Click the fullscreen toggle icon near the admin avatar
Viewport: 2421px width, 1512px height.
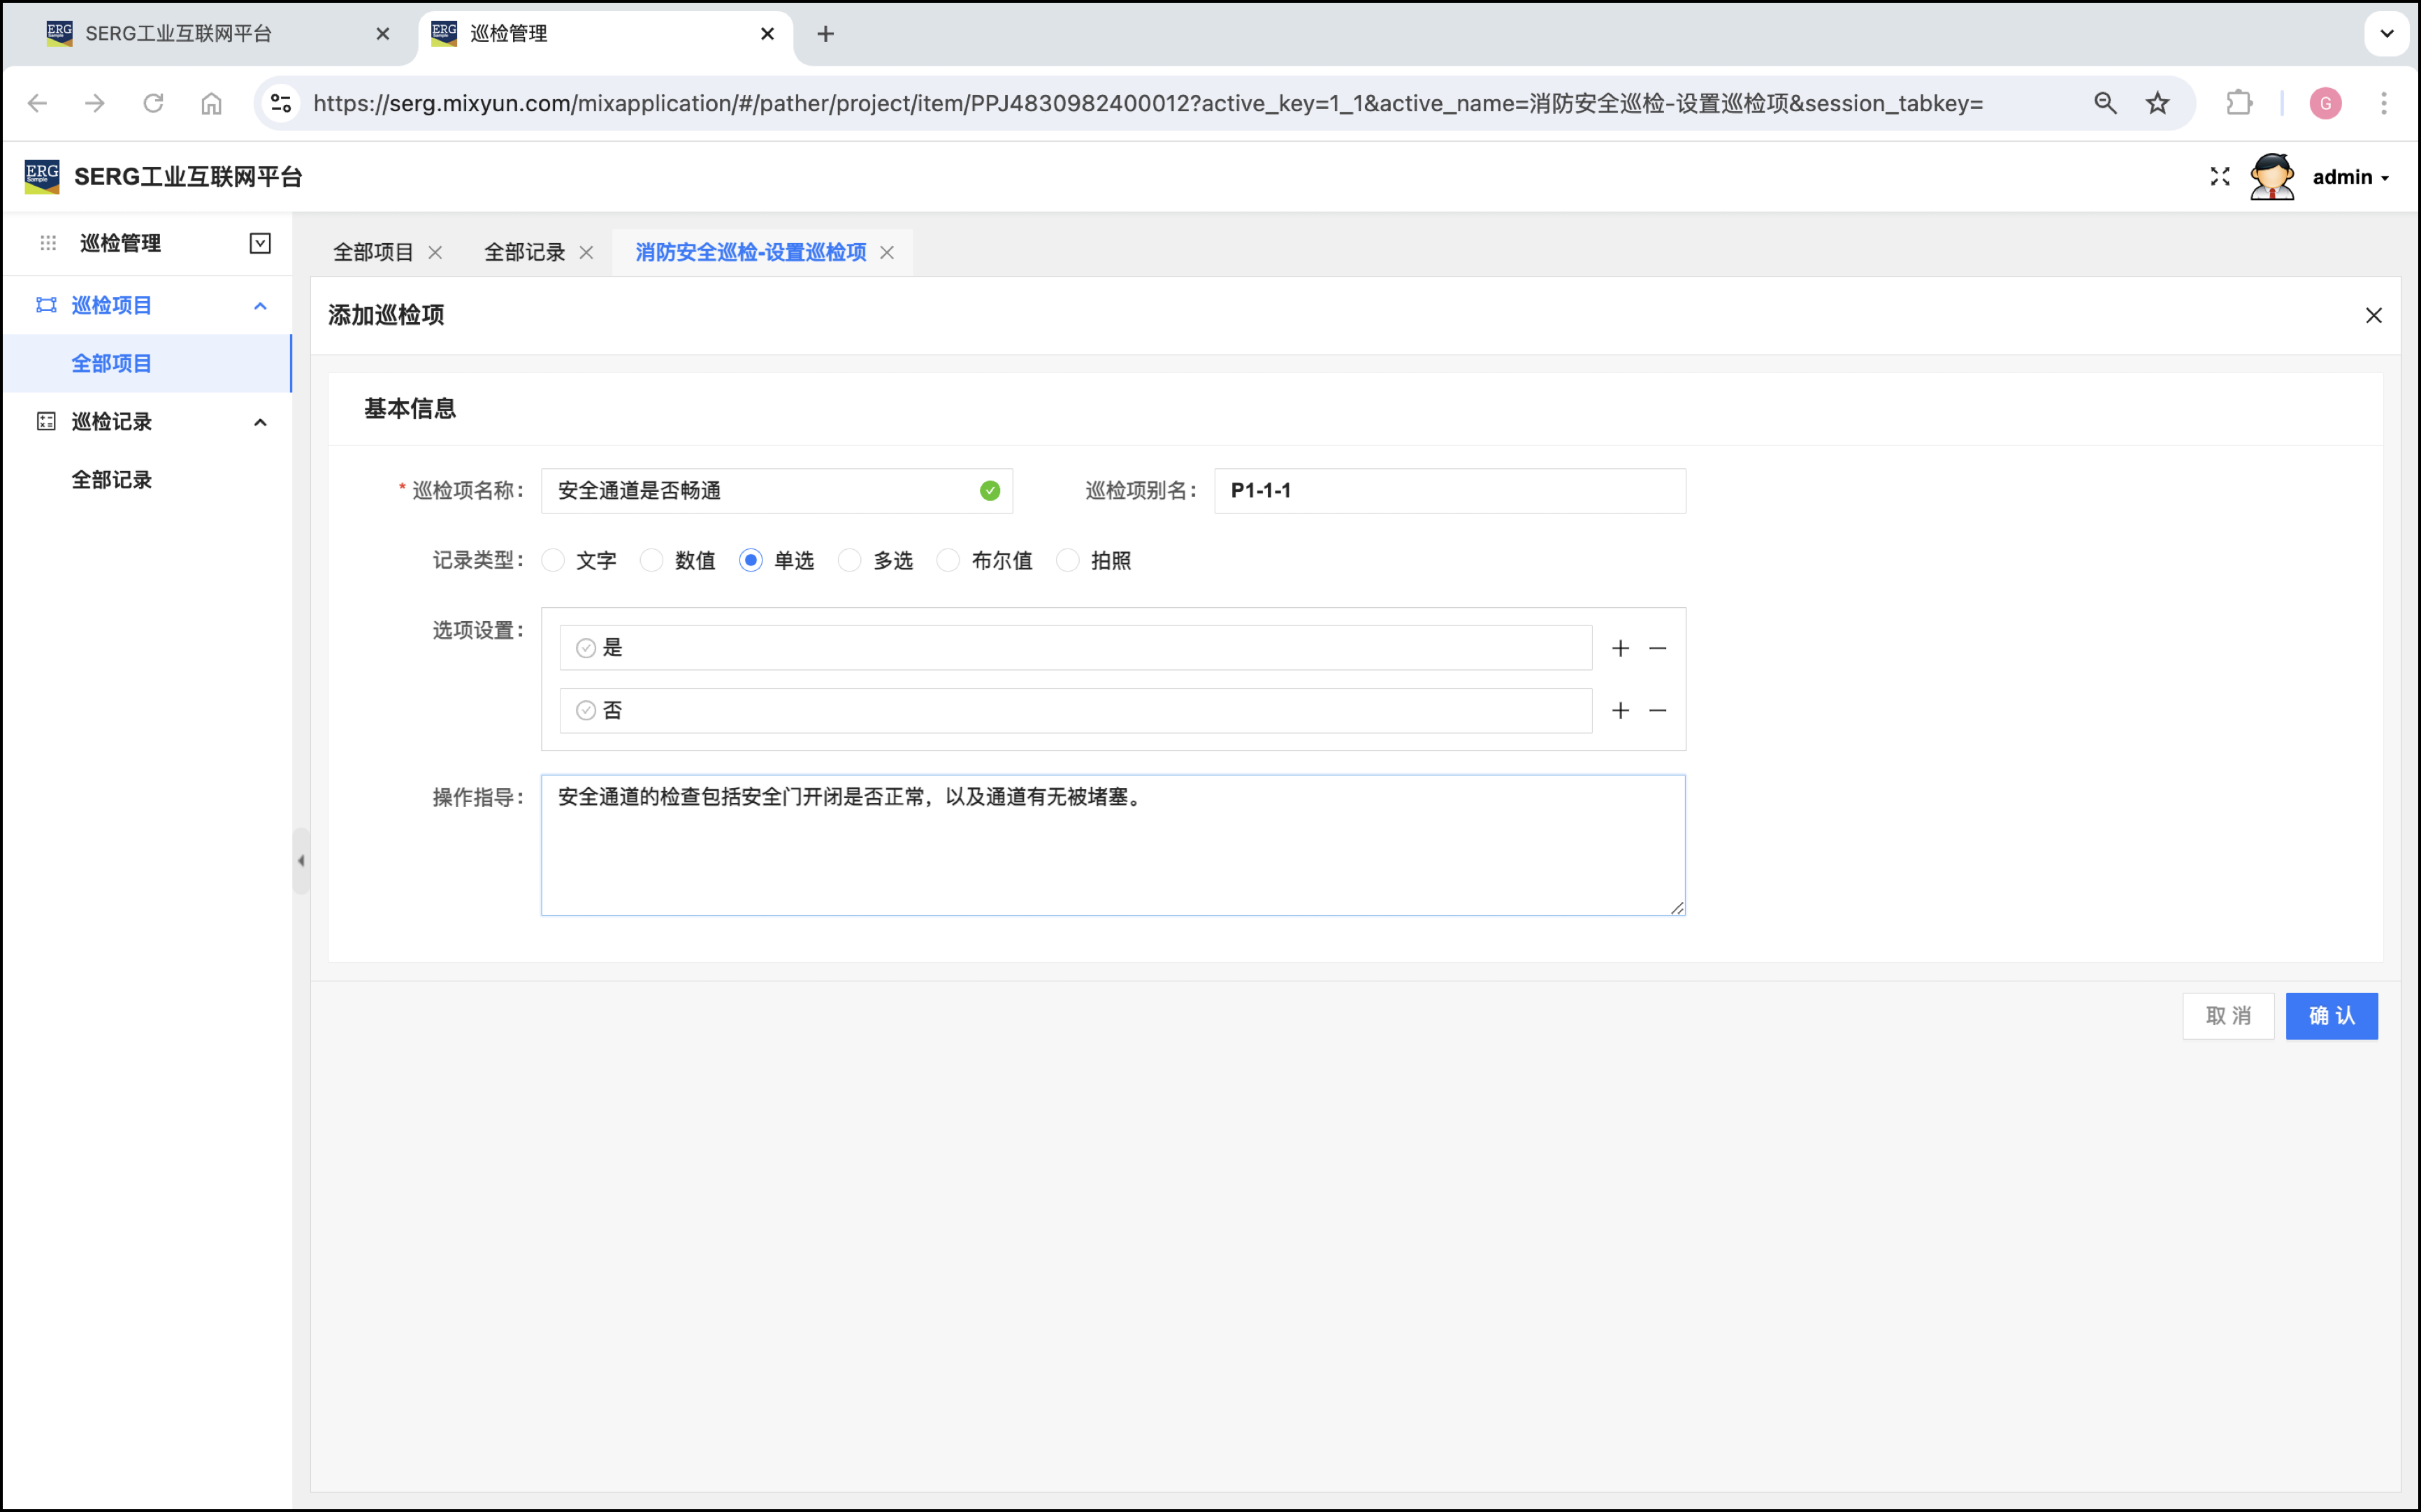(x=2219, y=177)
